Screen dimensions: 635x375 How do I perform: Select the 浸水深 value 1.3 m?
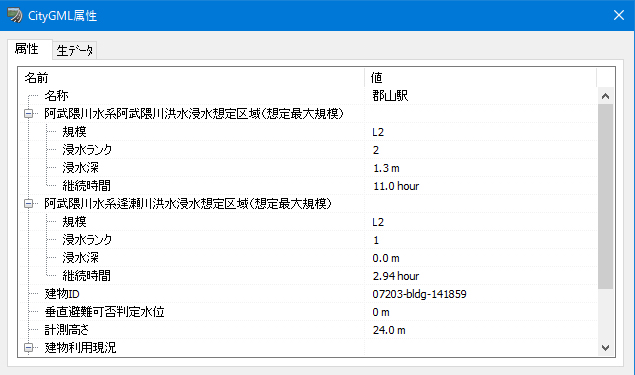click(x=386, y=168)
